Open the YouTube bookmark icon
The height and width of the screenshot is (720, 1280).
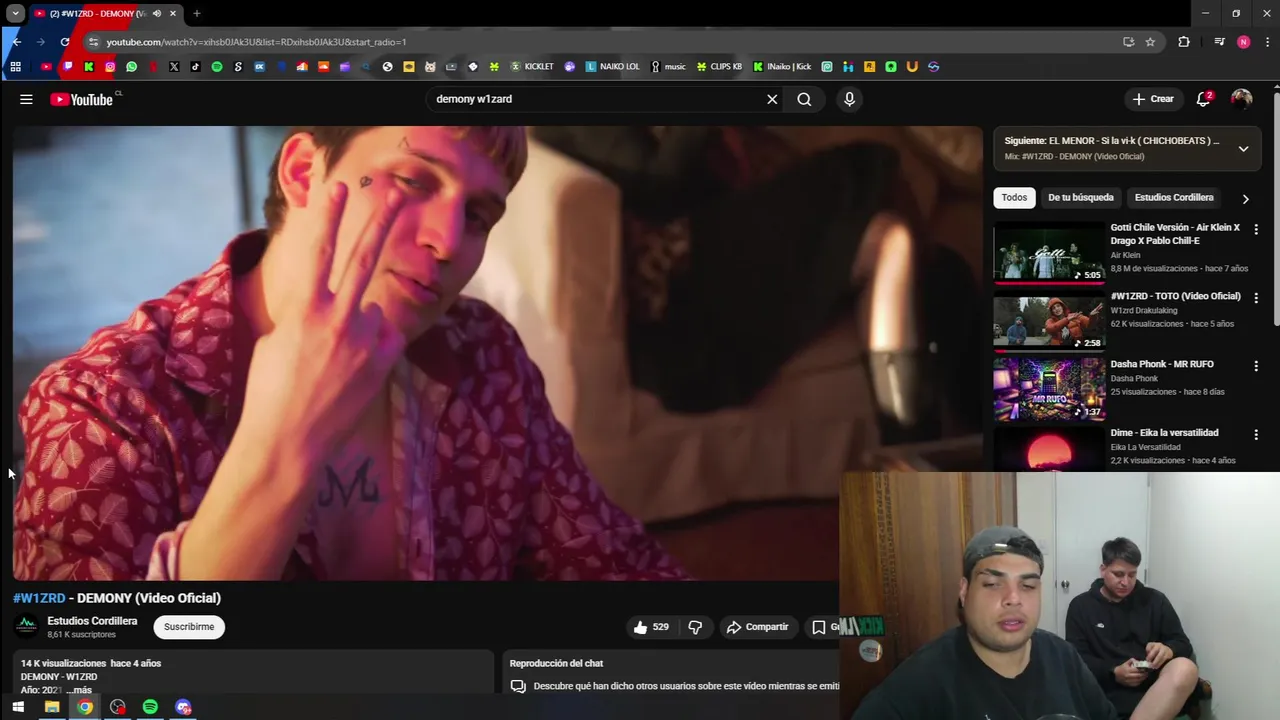pos(46,67)
